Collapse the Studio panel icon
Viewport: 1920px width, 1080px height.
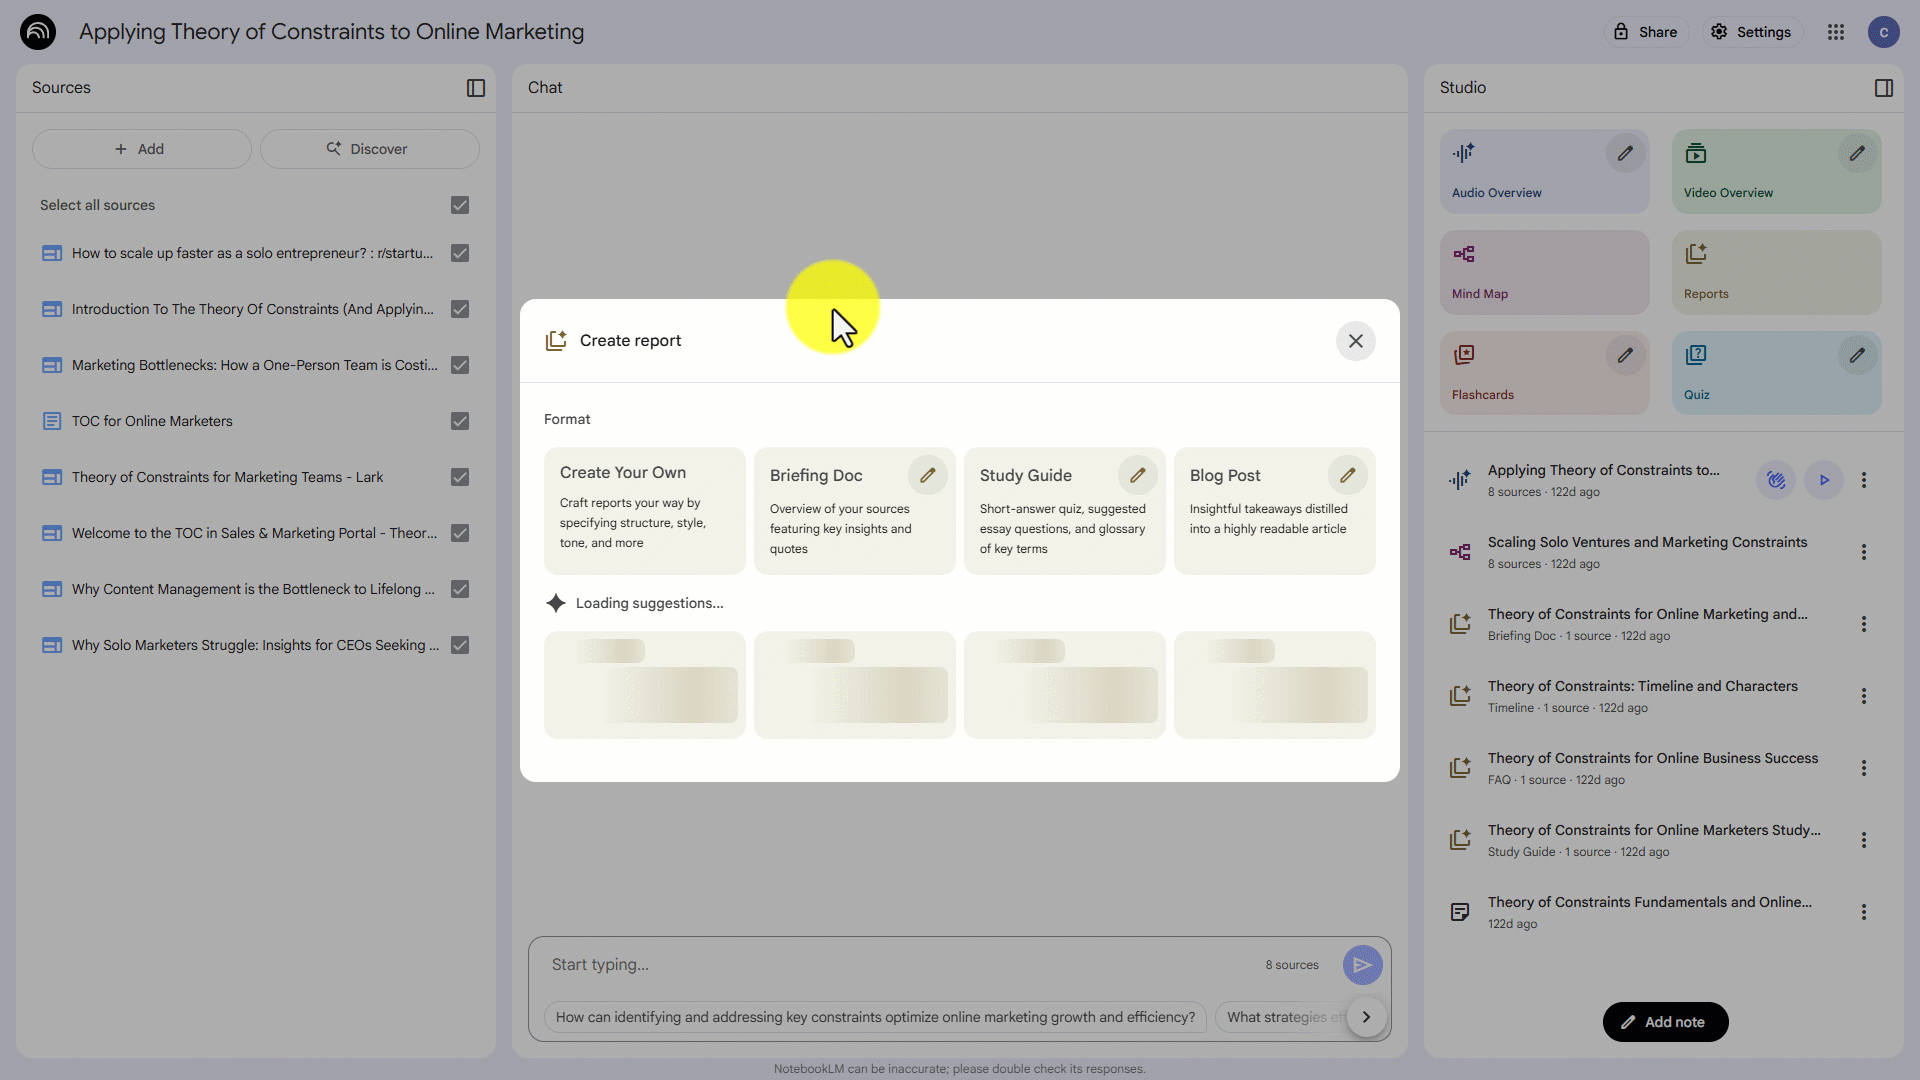pyautogui.click(x=1883, y=88)
